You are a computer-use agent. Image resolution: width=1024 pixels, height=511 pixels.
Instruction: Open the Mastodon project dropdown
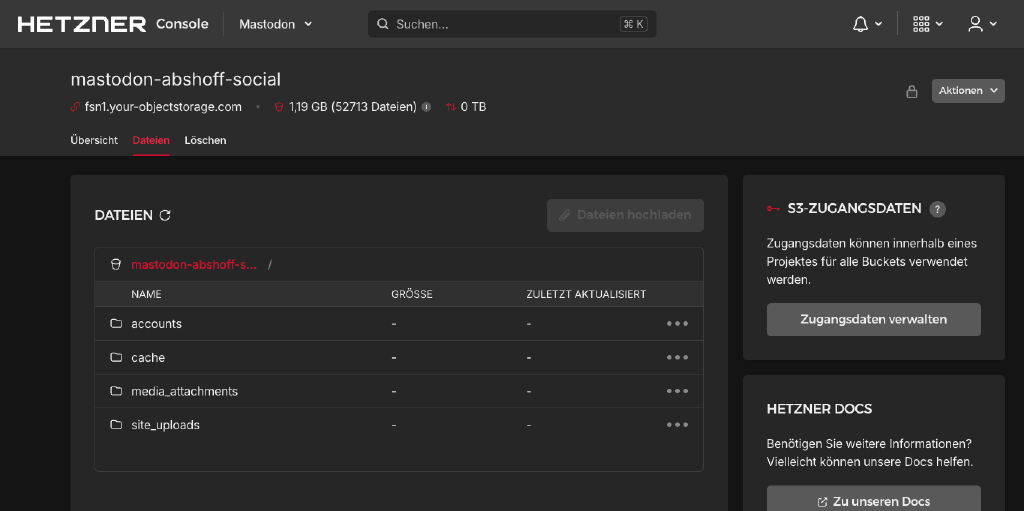click(x=276, y=24)
